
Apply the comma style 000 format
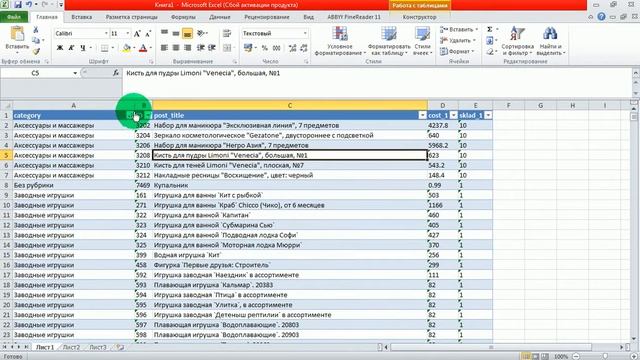point(276,48)
